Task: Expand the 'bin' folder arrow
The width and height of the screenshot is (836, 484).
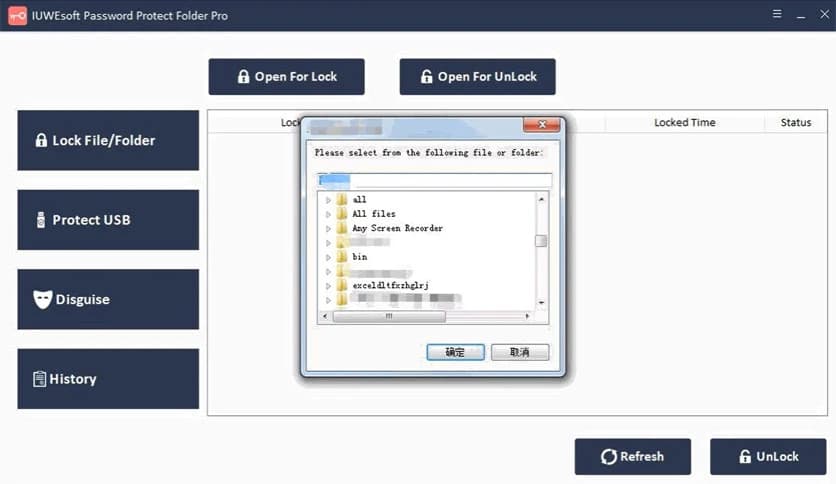Action: tap(328, 257)
